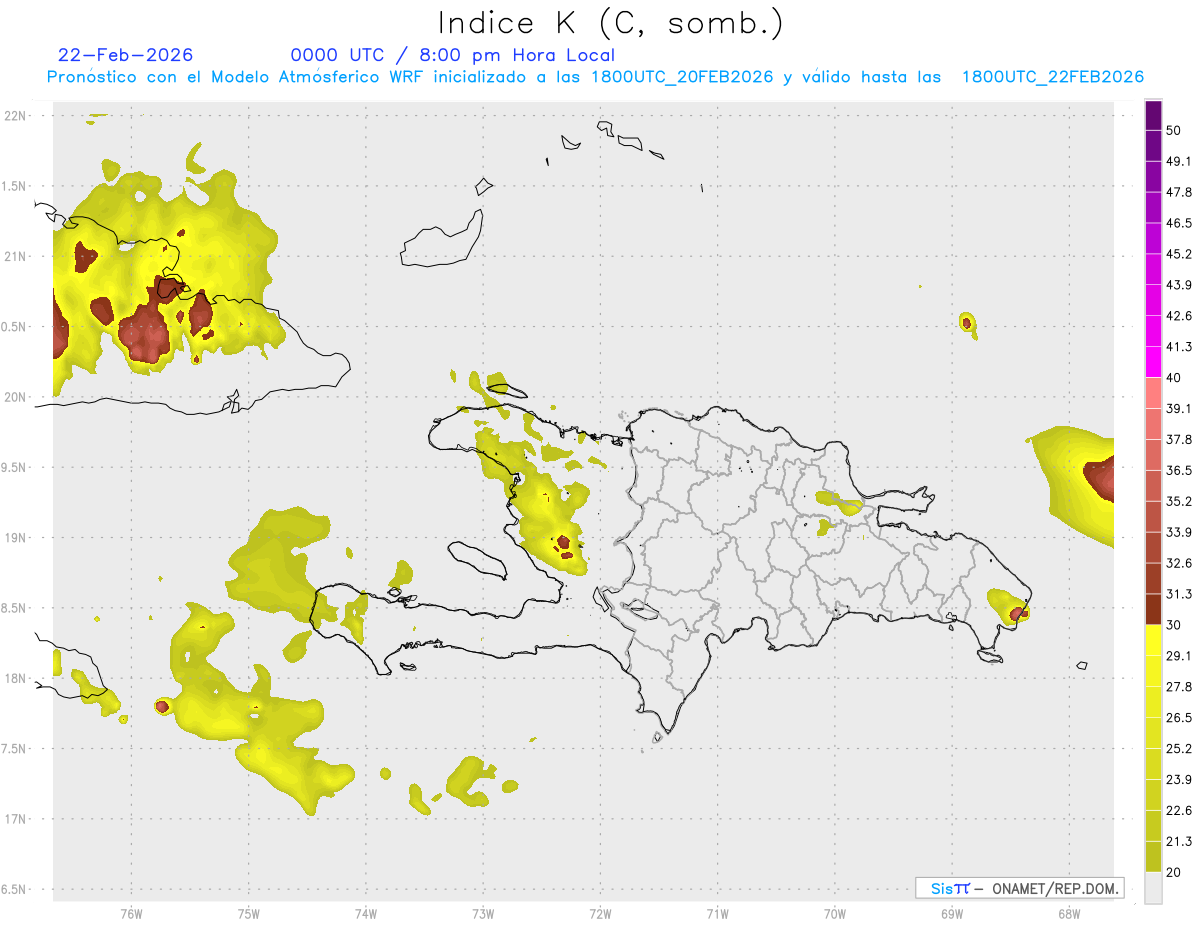This screenshot has height=927, width=1200.
Task: Click the light gray swatch below 20
Action: [x=1153, y=888]
